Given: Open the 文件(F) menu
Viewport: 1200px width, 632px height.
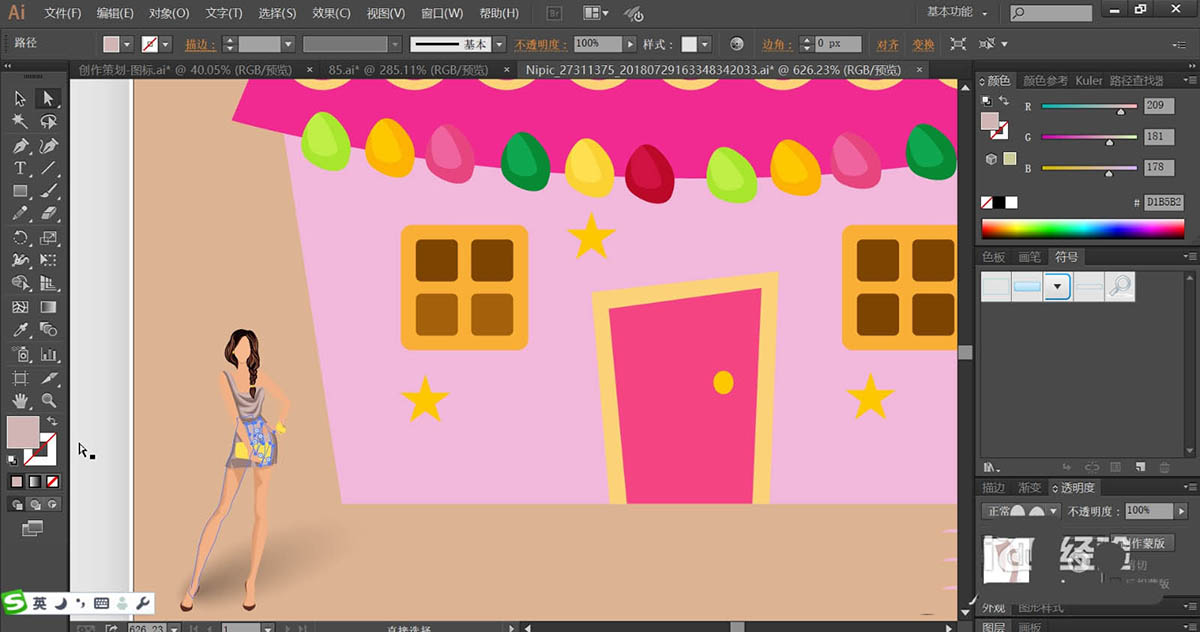Looking at the screenshot, I should pyautogui.click(x=63, y=13).
